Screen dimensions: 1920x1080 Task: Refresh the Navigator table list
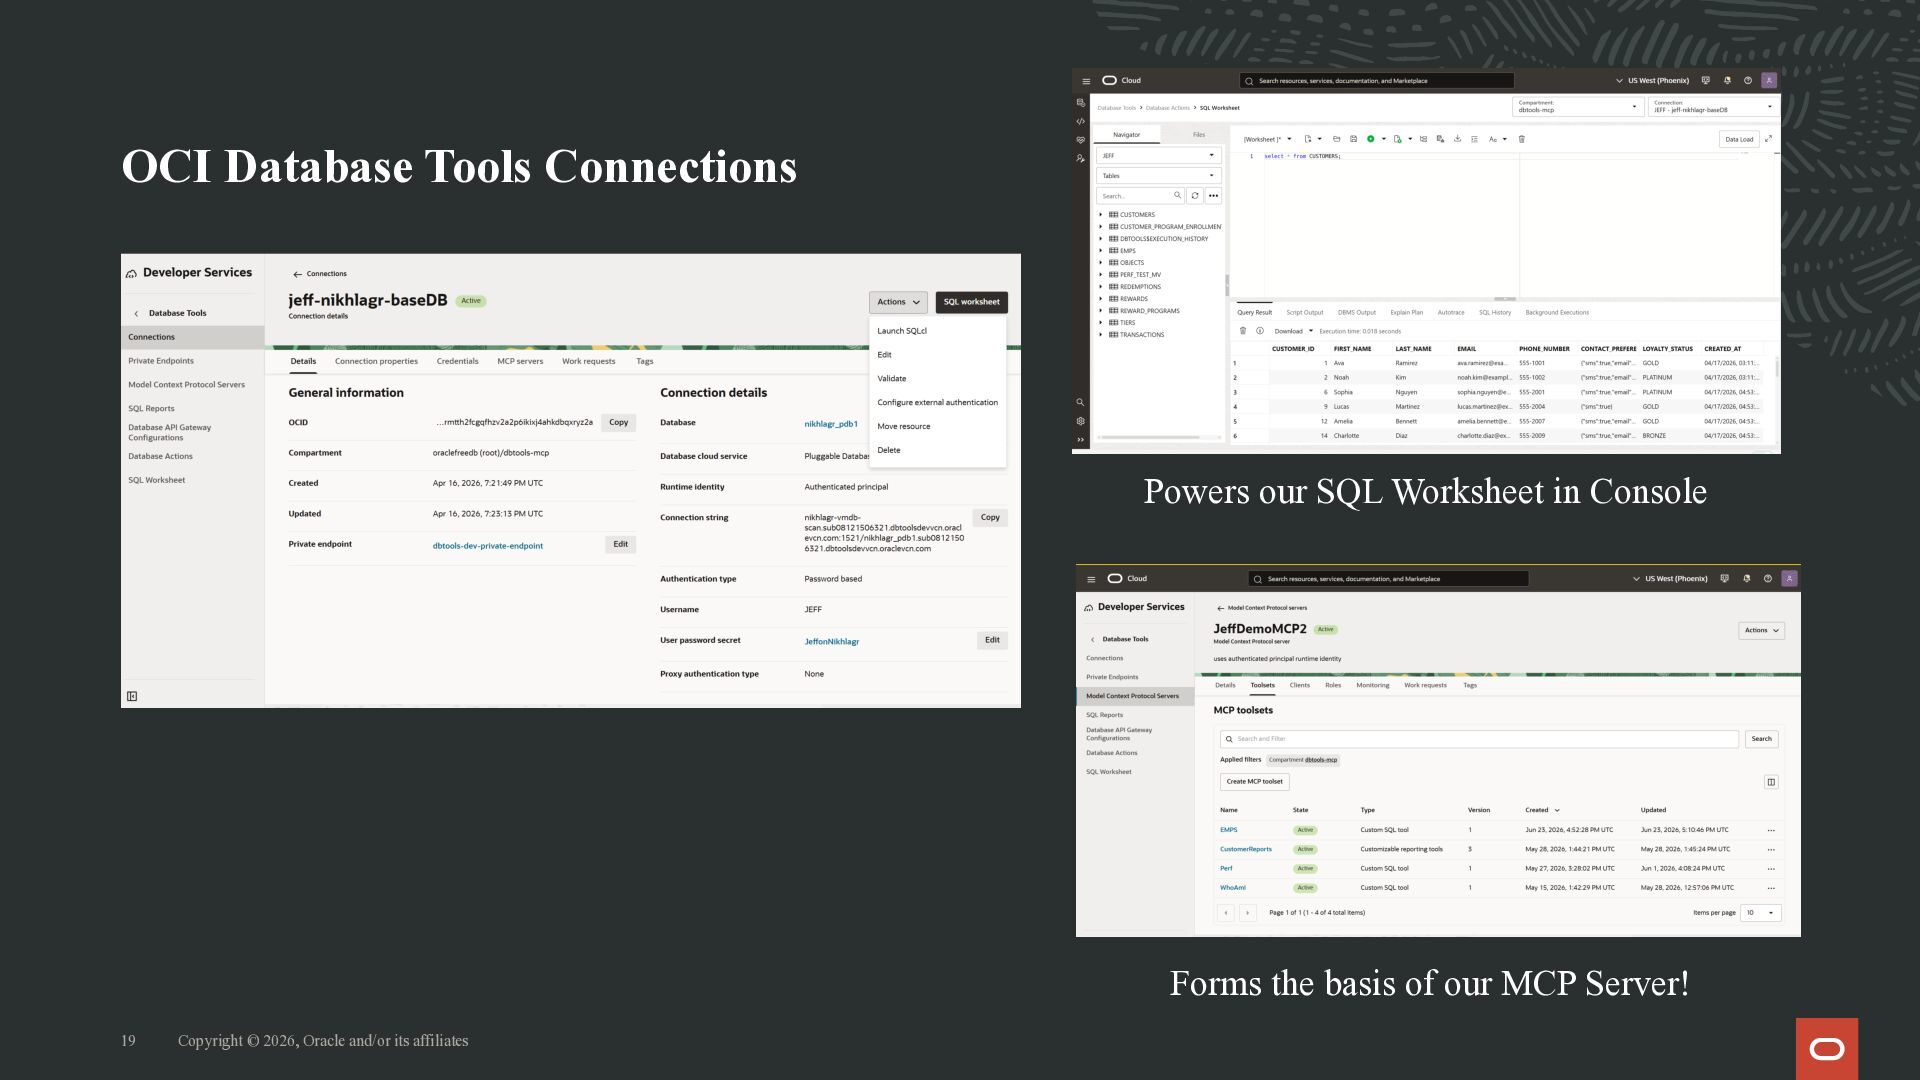pos(1195,196)
